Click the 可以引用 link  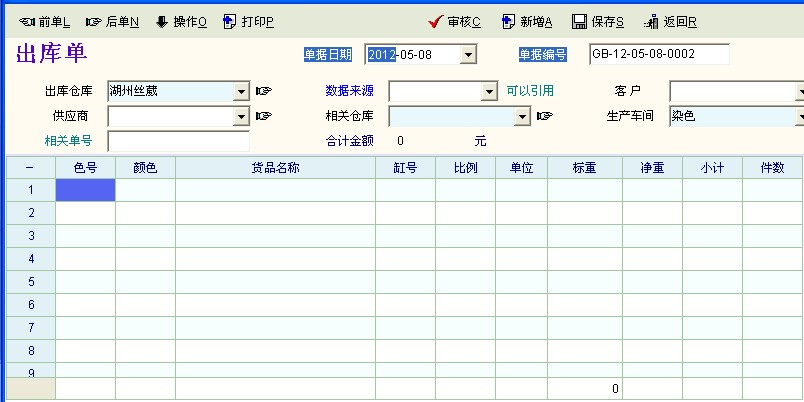(x=529, y=91)
